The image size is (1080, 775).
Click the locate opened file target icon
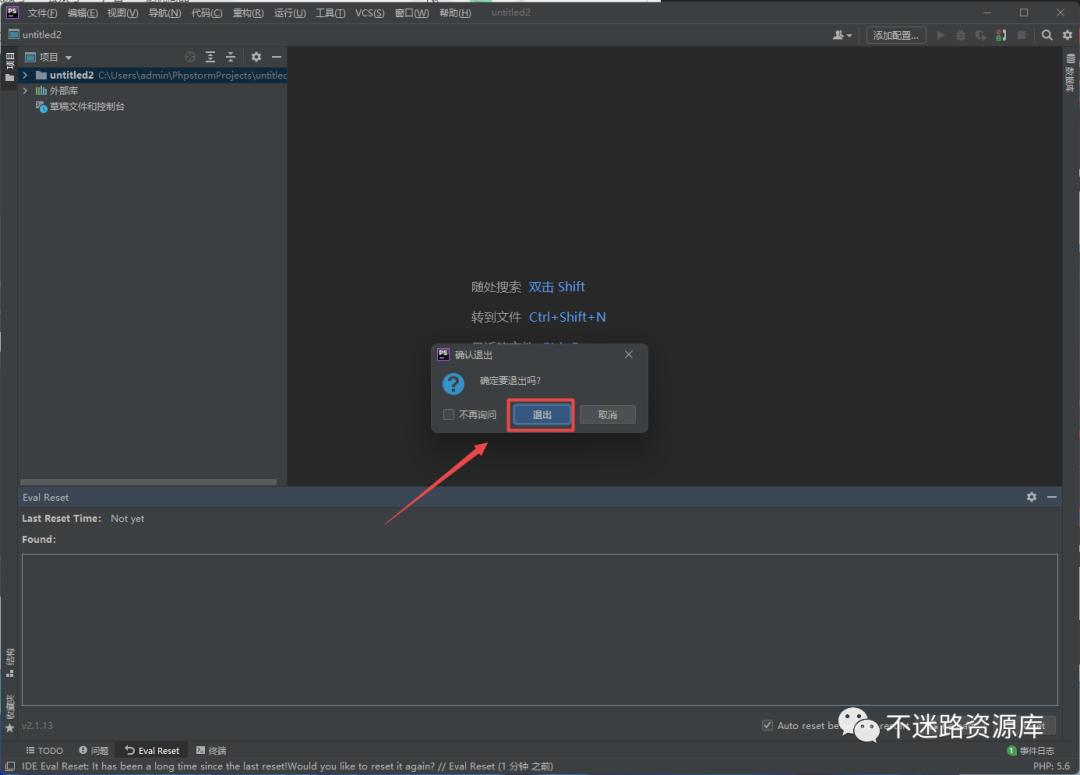pos(190,57)
